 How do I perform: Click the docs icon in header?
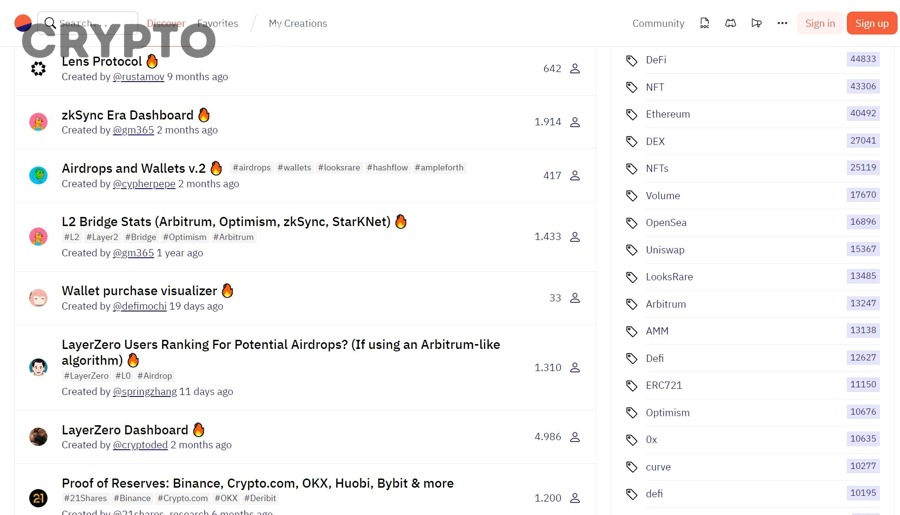tap(704, 23)
